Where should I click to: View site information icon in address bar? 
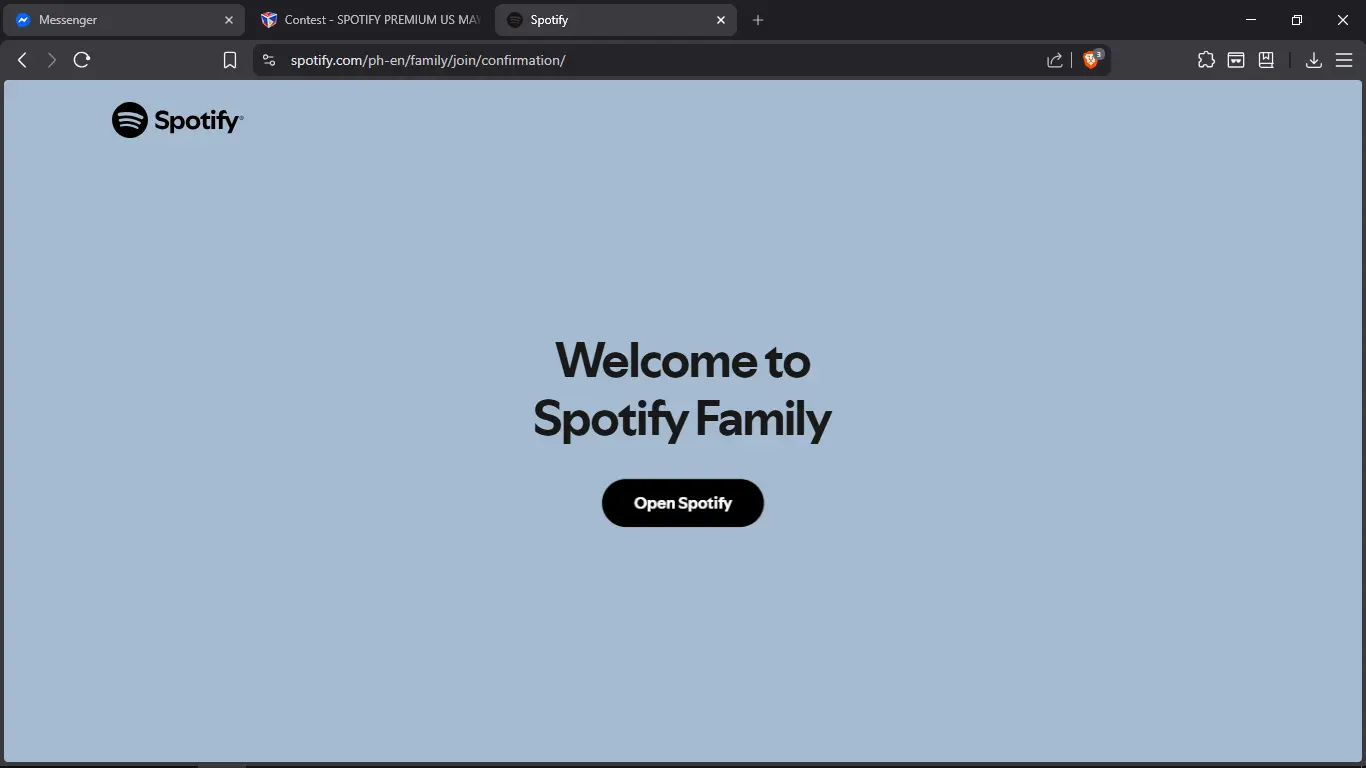pyautogui.click(x=269, y=60)
